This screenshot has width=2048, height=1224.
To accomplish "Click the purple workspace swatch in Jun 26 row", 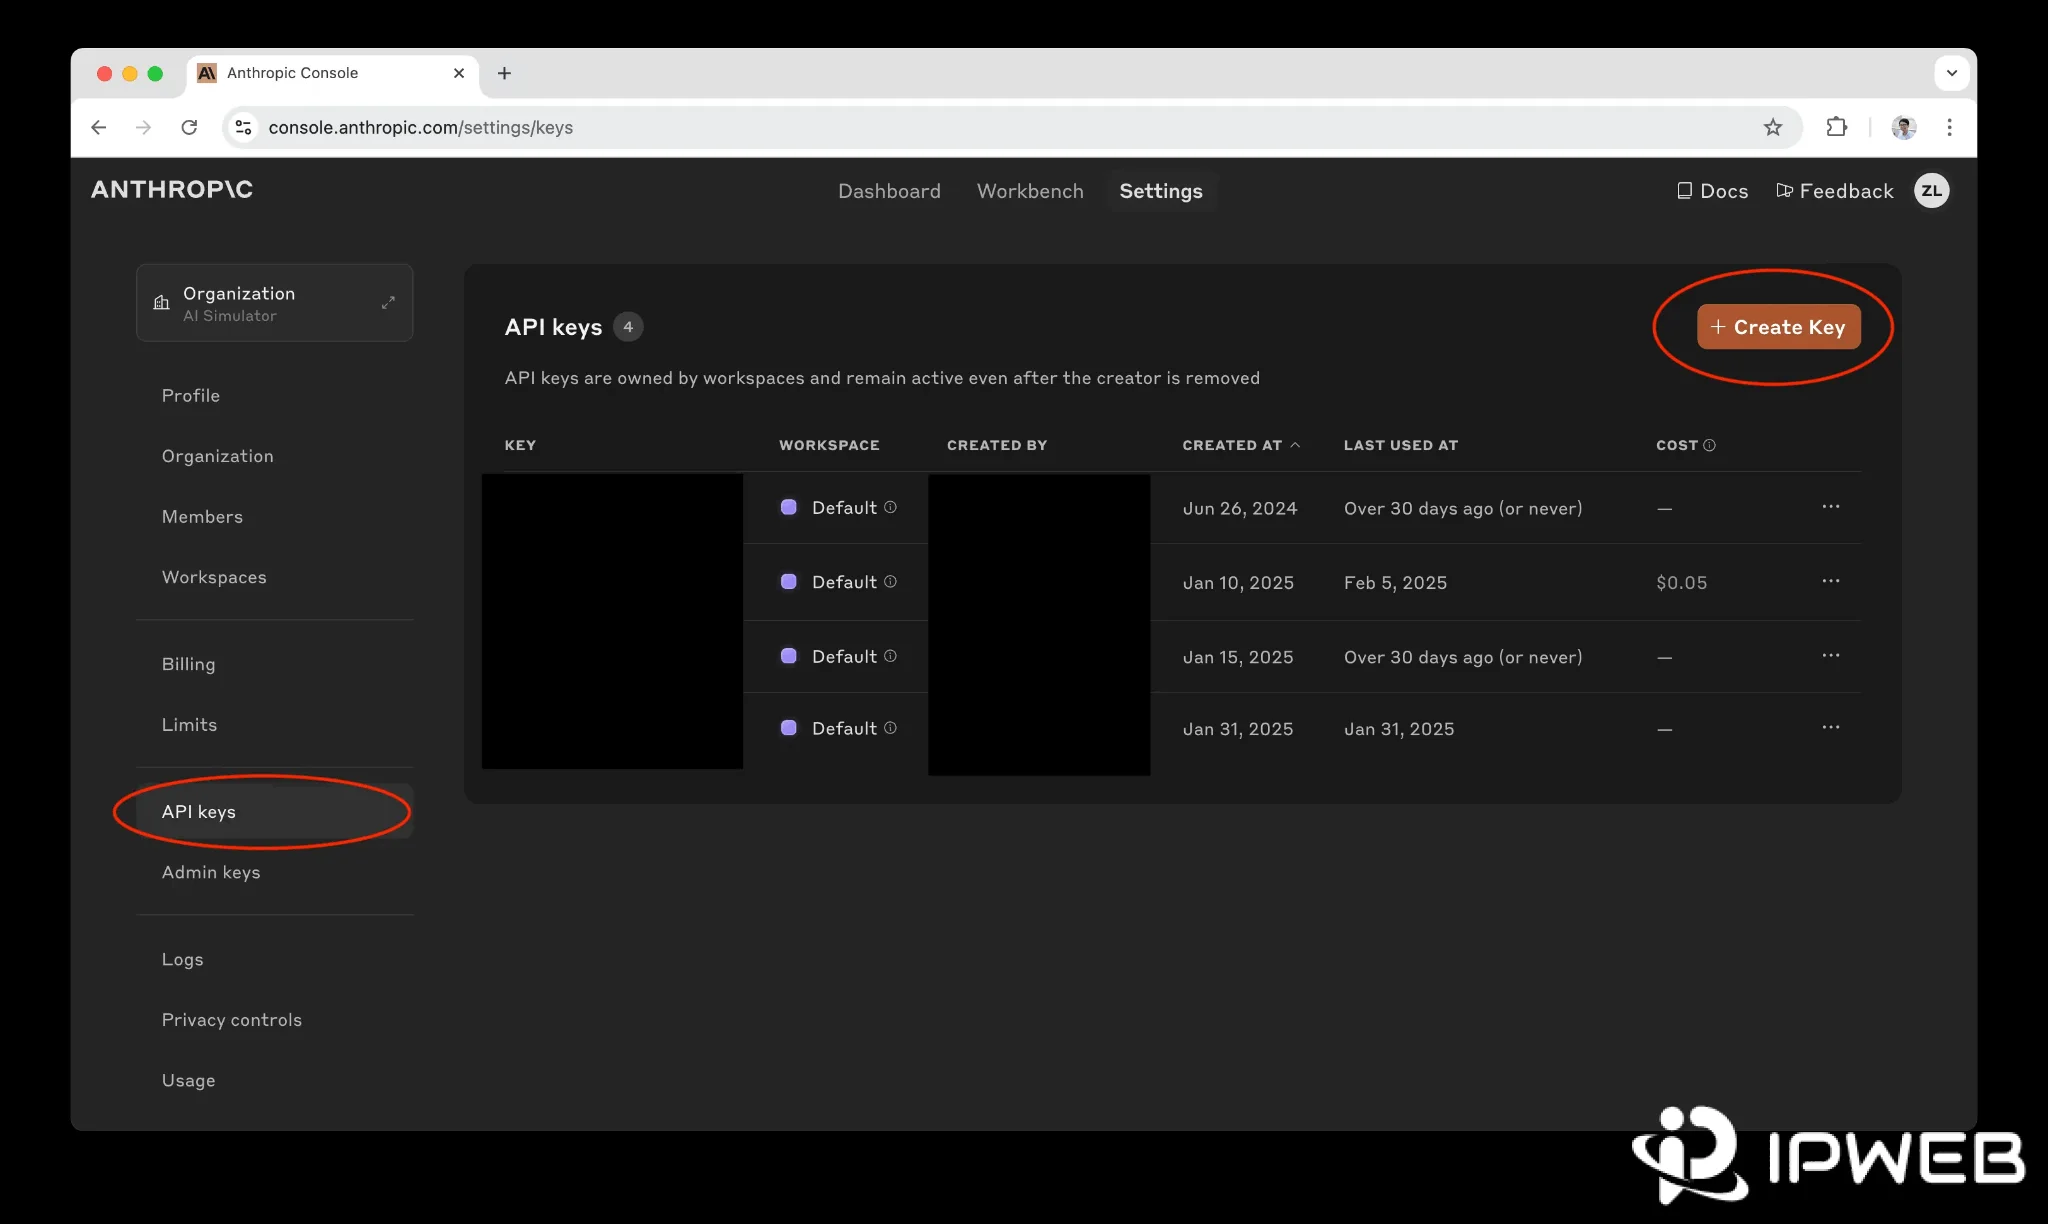I will click(x=789, y=507).
